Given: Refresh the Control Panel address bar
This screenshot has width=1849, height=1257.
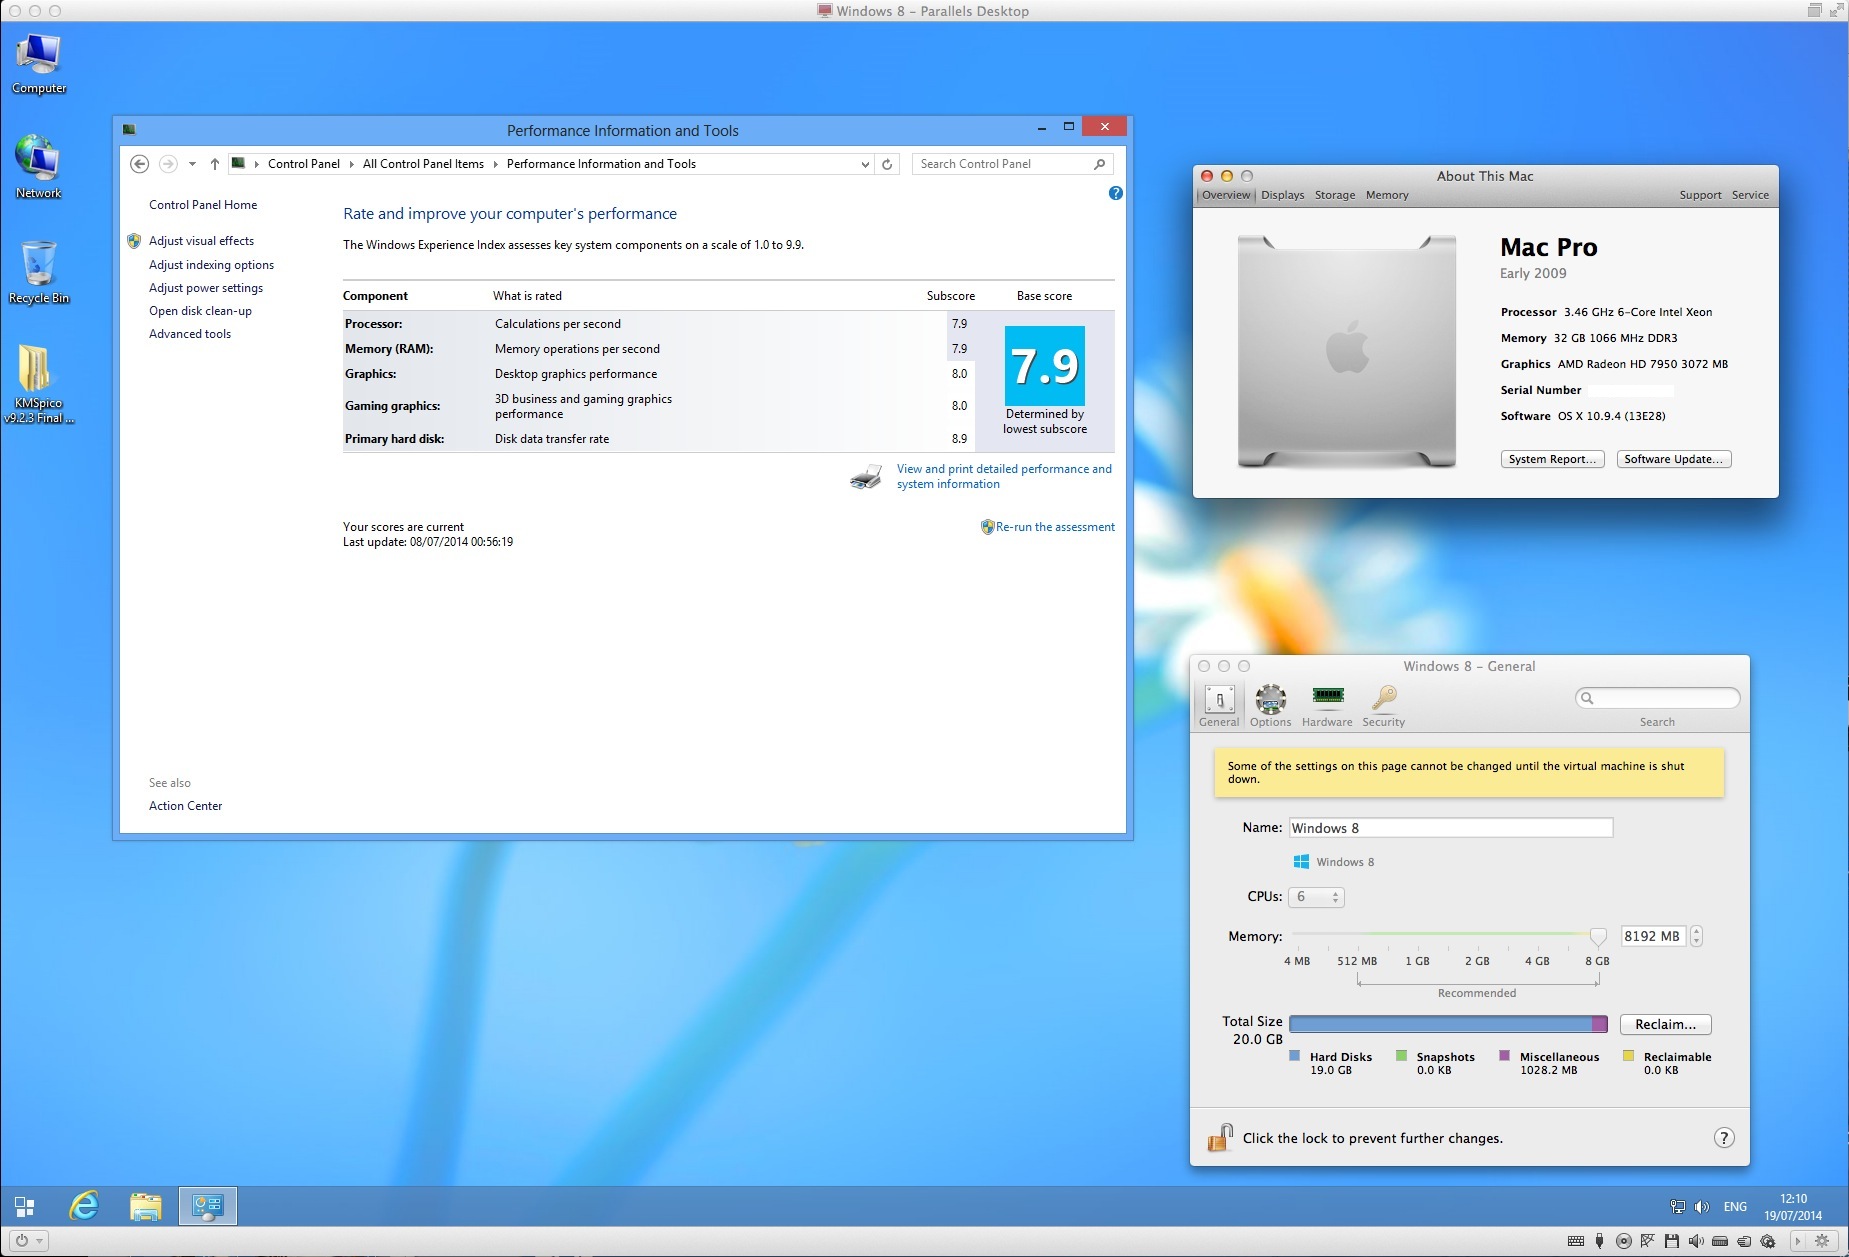Looking at the screenshot, I should click(x=887, y=164).
